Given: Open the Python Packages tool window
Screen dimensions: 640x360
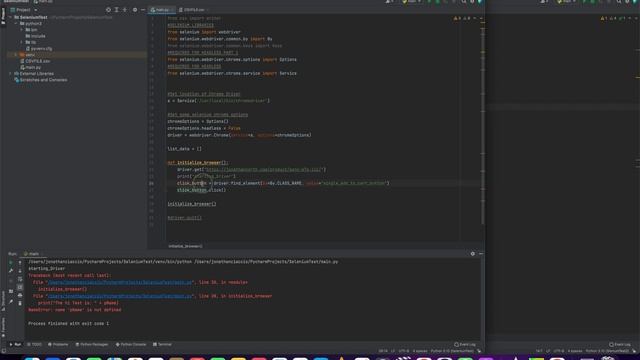Looking at the screenshot, I should pos(92,344).
